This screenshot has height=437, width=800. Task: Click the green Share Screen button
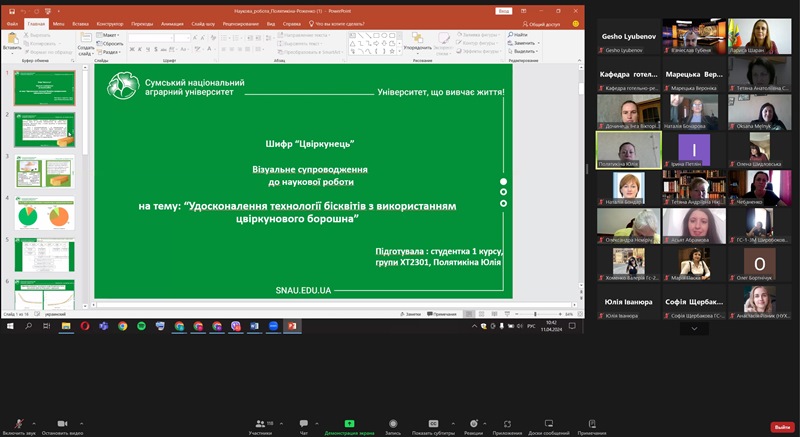coord(349,424)
